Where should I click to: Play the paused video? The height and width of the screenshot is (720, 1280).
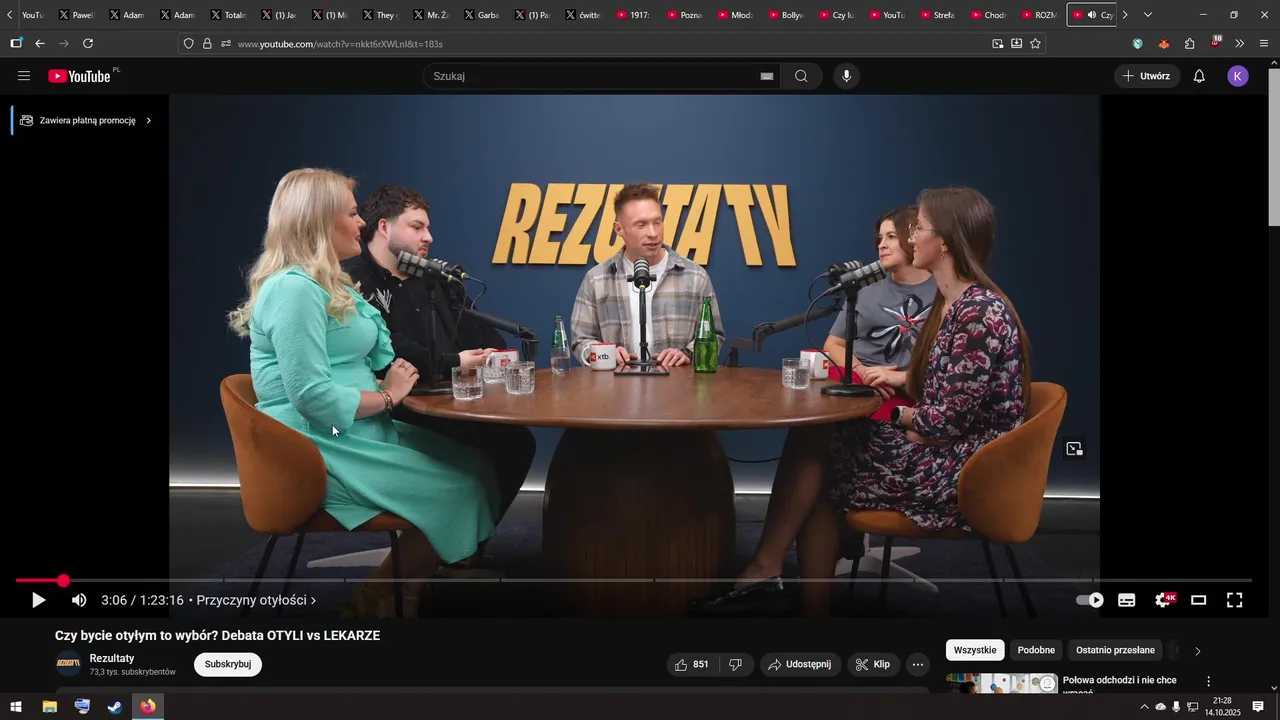point(38,600)
